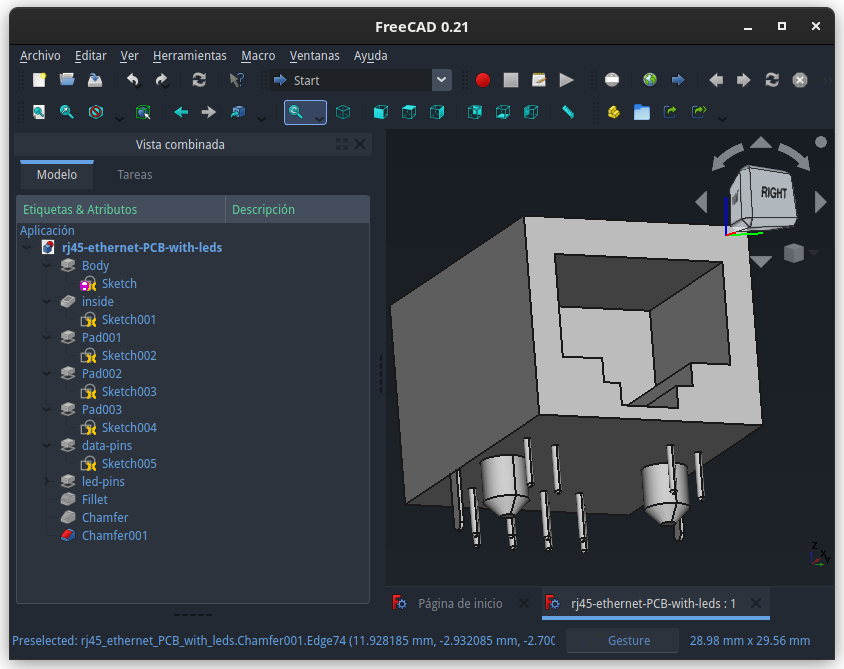Toggle the draw style toolbar icon

coord(95,112)
